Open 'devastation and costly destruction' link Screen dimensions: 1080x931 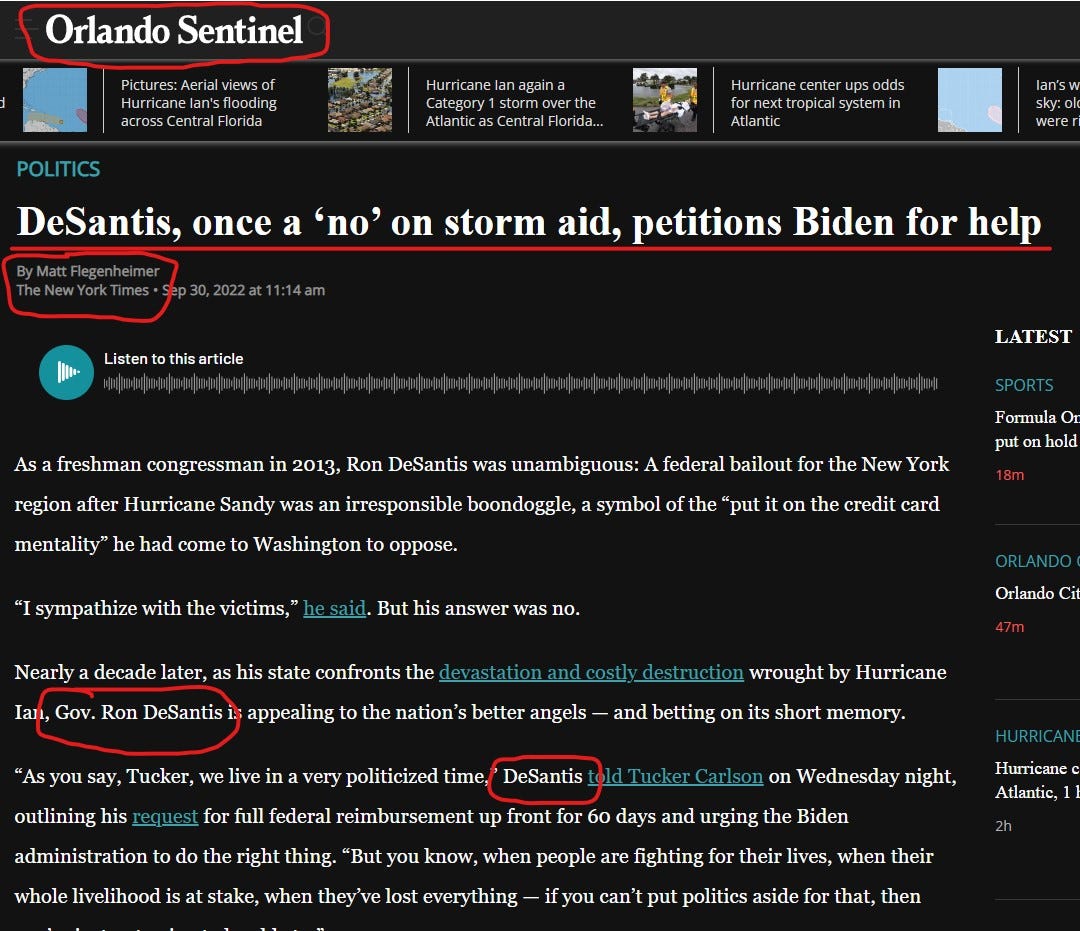click(x=591, y=672)
